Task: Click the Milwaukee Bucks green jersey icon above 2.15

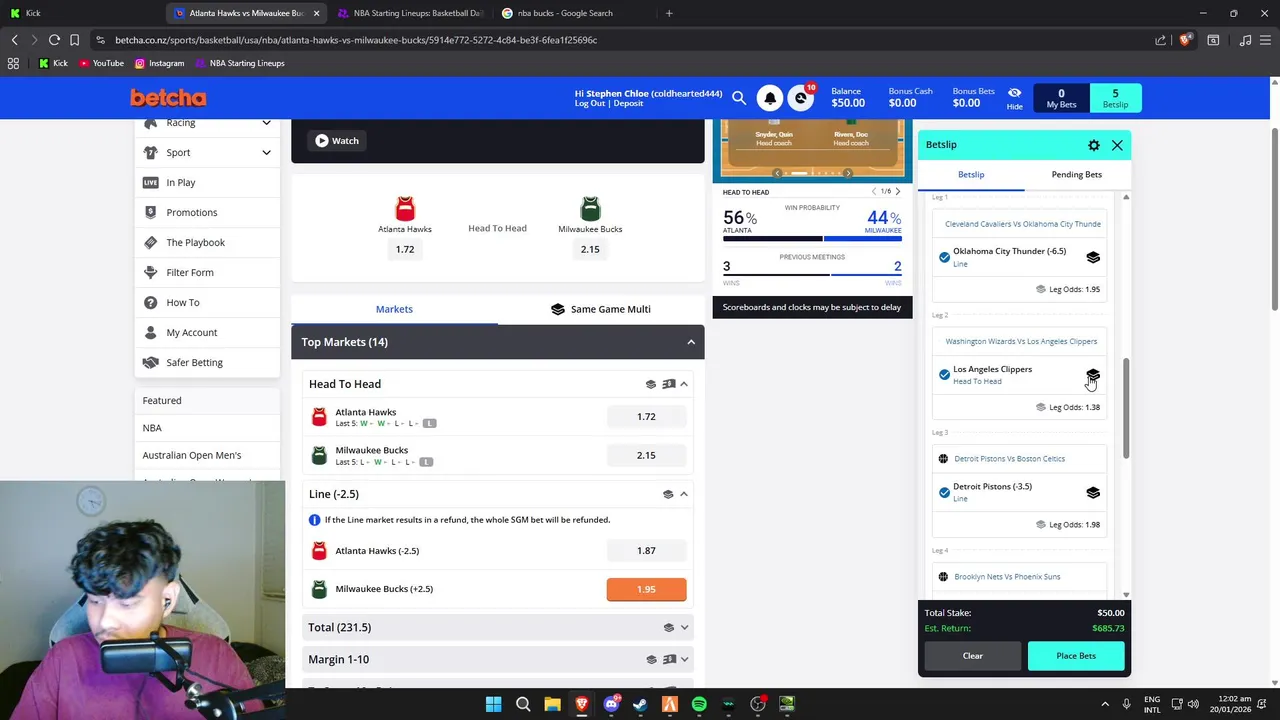Action: click(590, 208)
